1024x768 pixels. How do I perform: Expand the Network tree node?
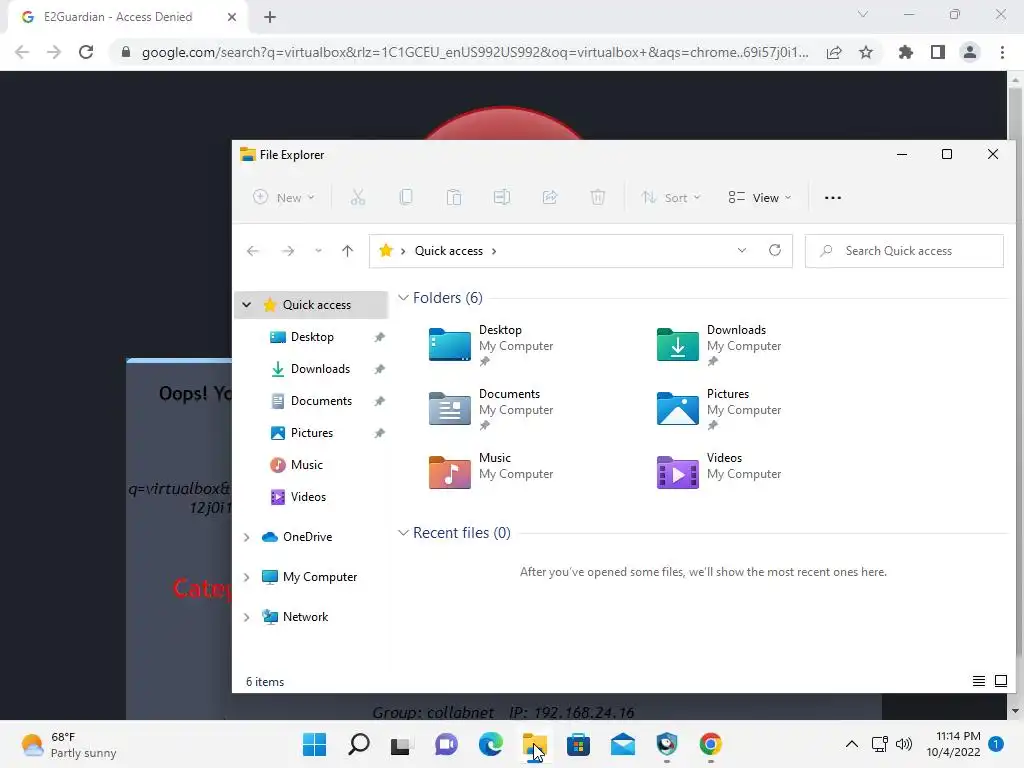coord(247,616)
